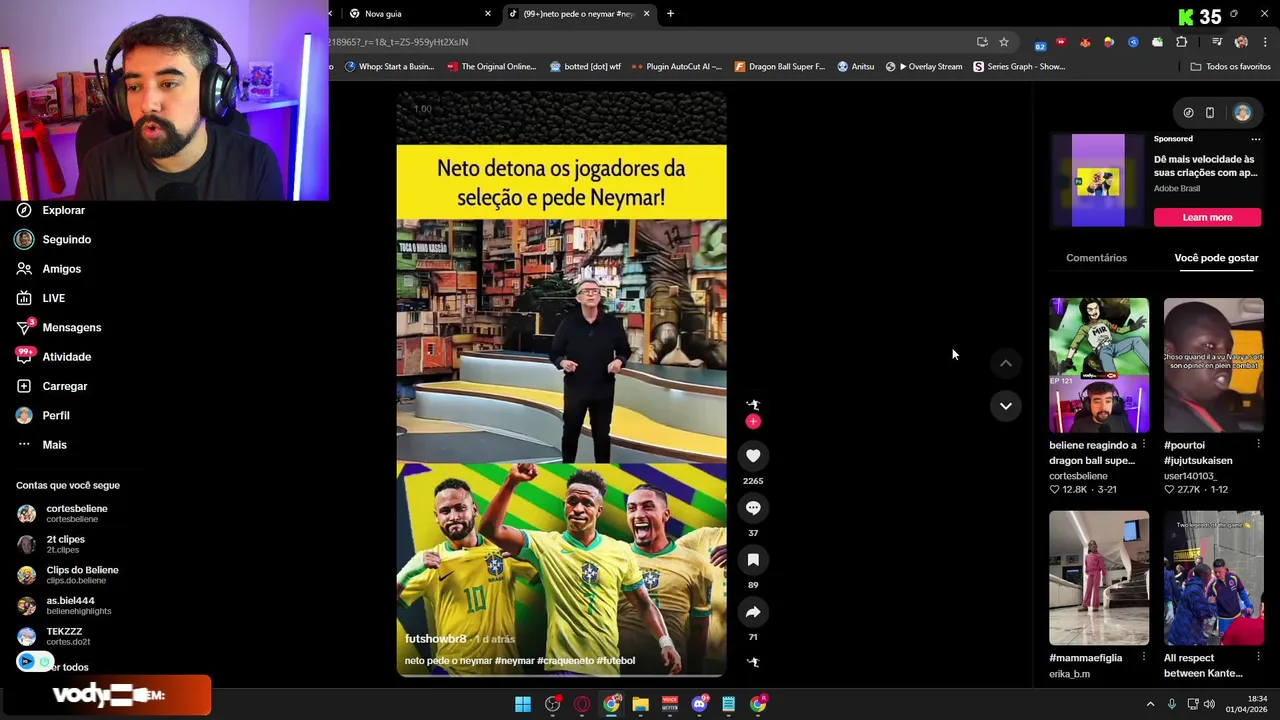Open Perfil page in sidebar
This screenshot has height=720, width=1280.
[55, 415]
